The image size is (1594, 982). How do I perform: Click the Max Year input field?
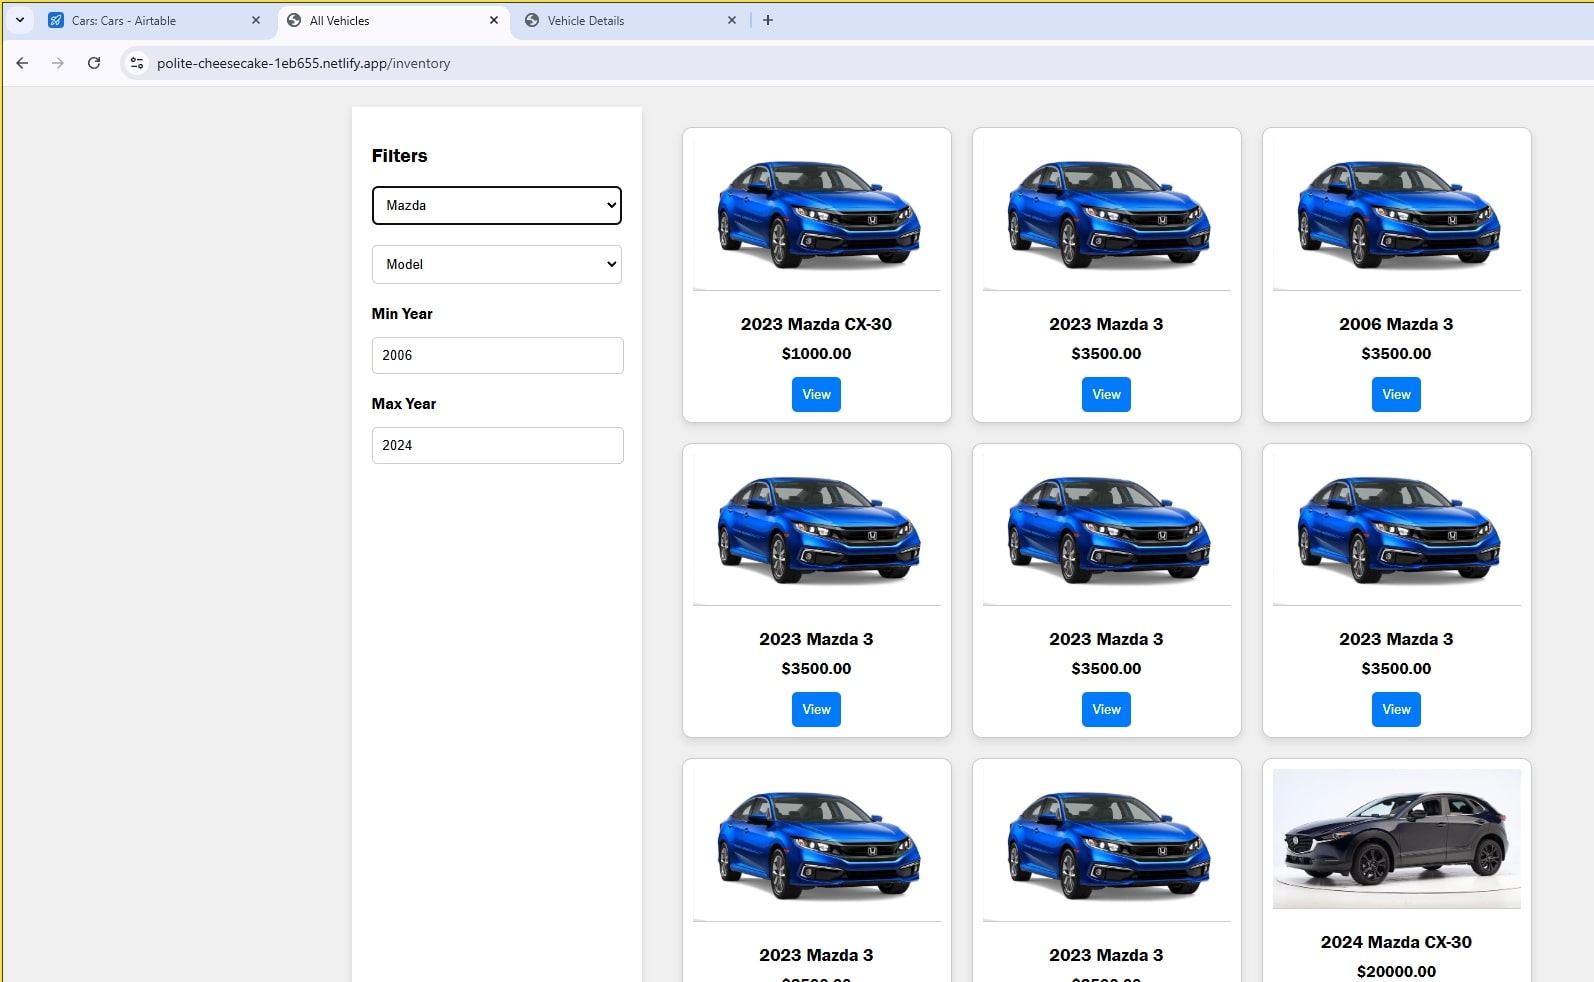pyautogui.click(x=498, y=445)
